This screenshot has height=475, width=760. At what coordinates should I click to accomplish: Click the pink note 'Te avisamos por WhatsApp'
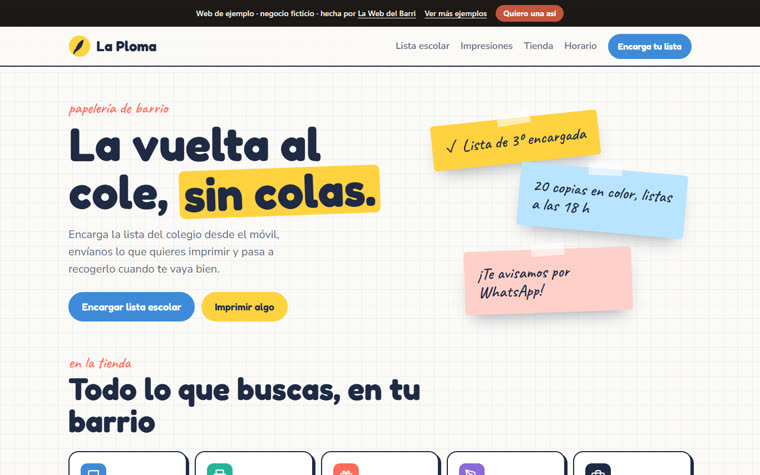[x=548, y=281]
